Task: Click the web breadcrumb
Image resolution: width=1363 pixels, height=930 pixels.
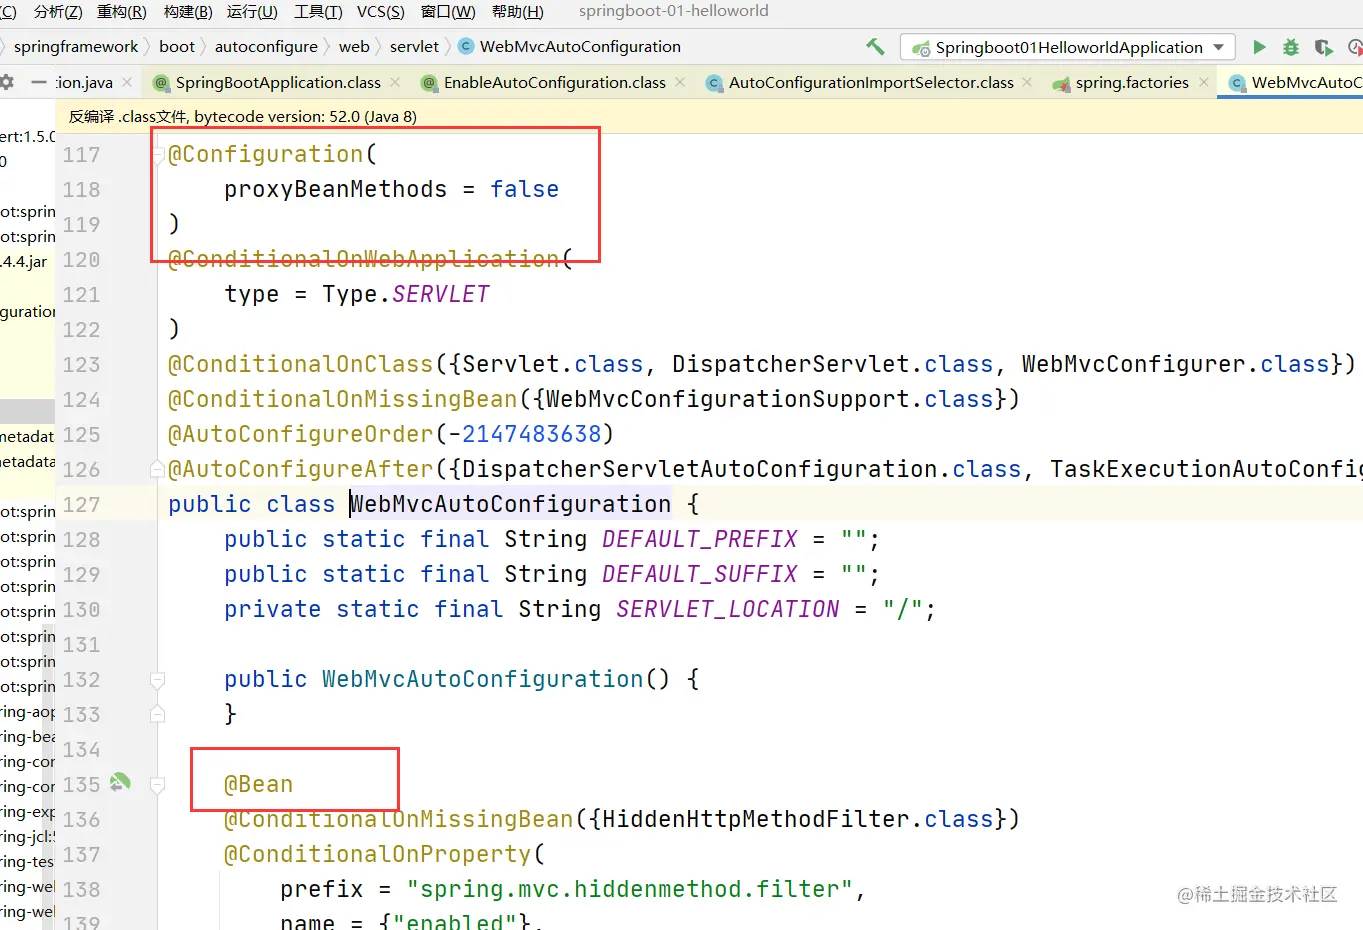Action: pyautogui.click(x=354, y=47)
